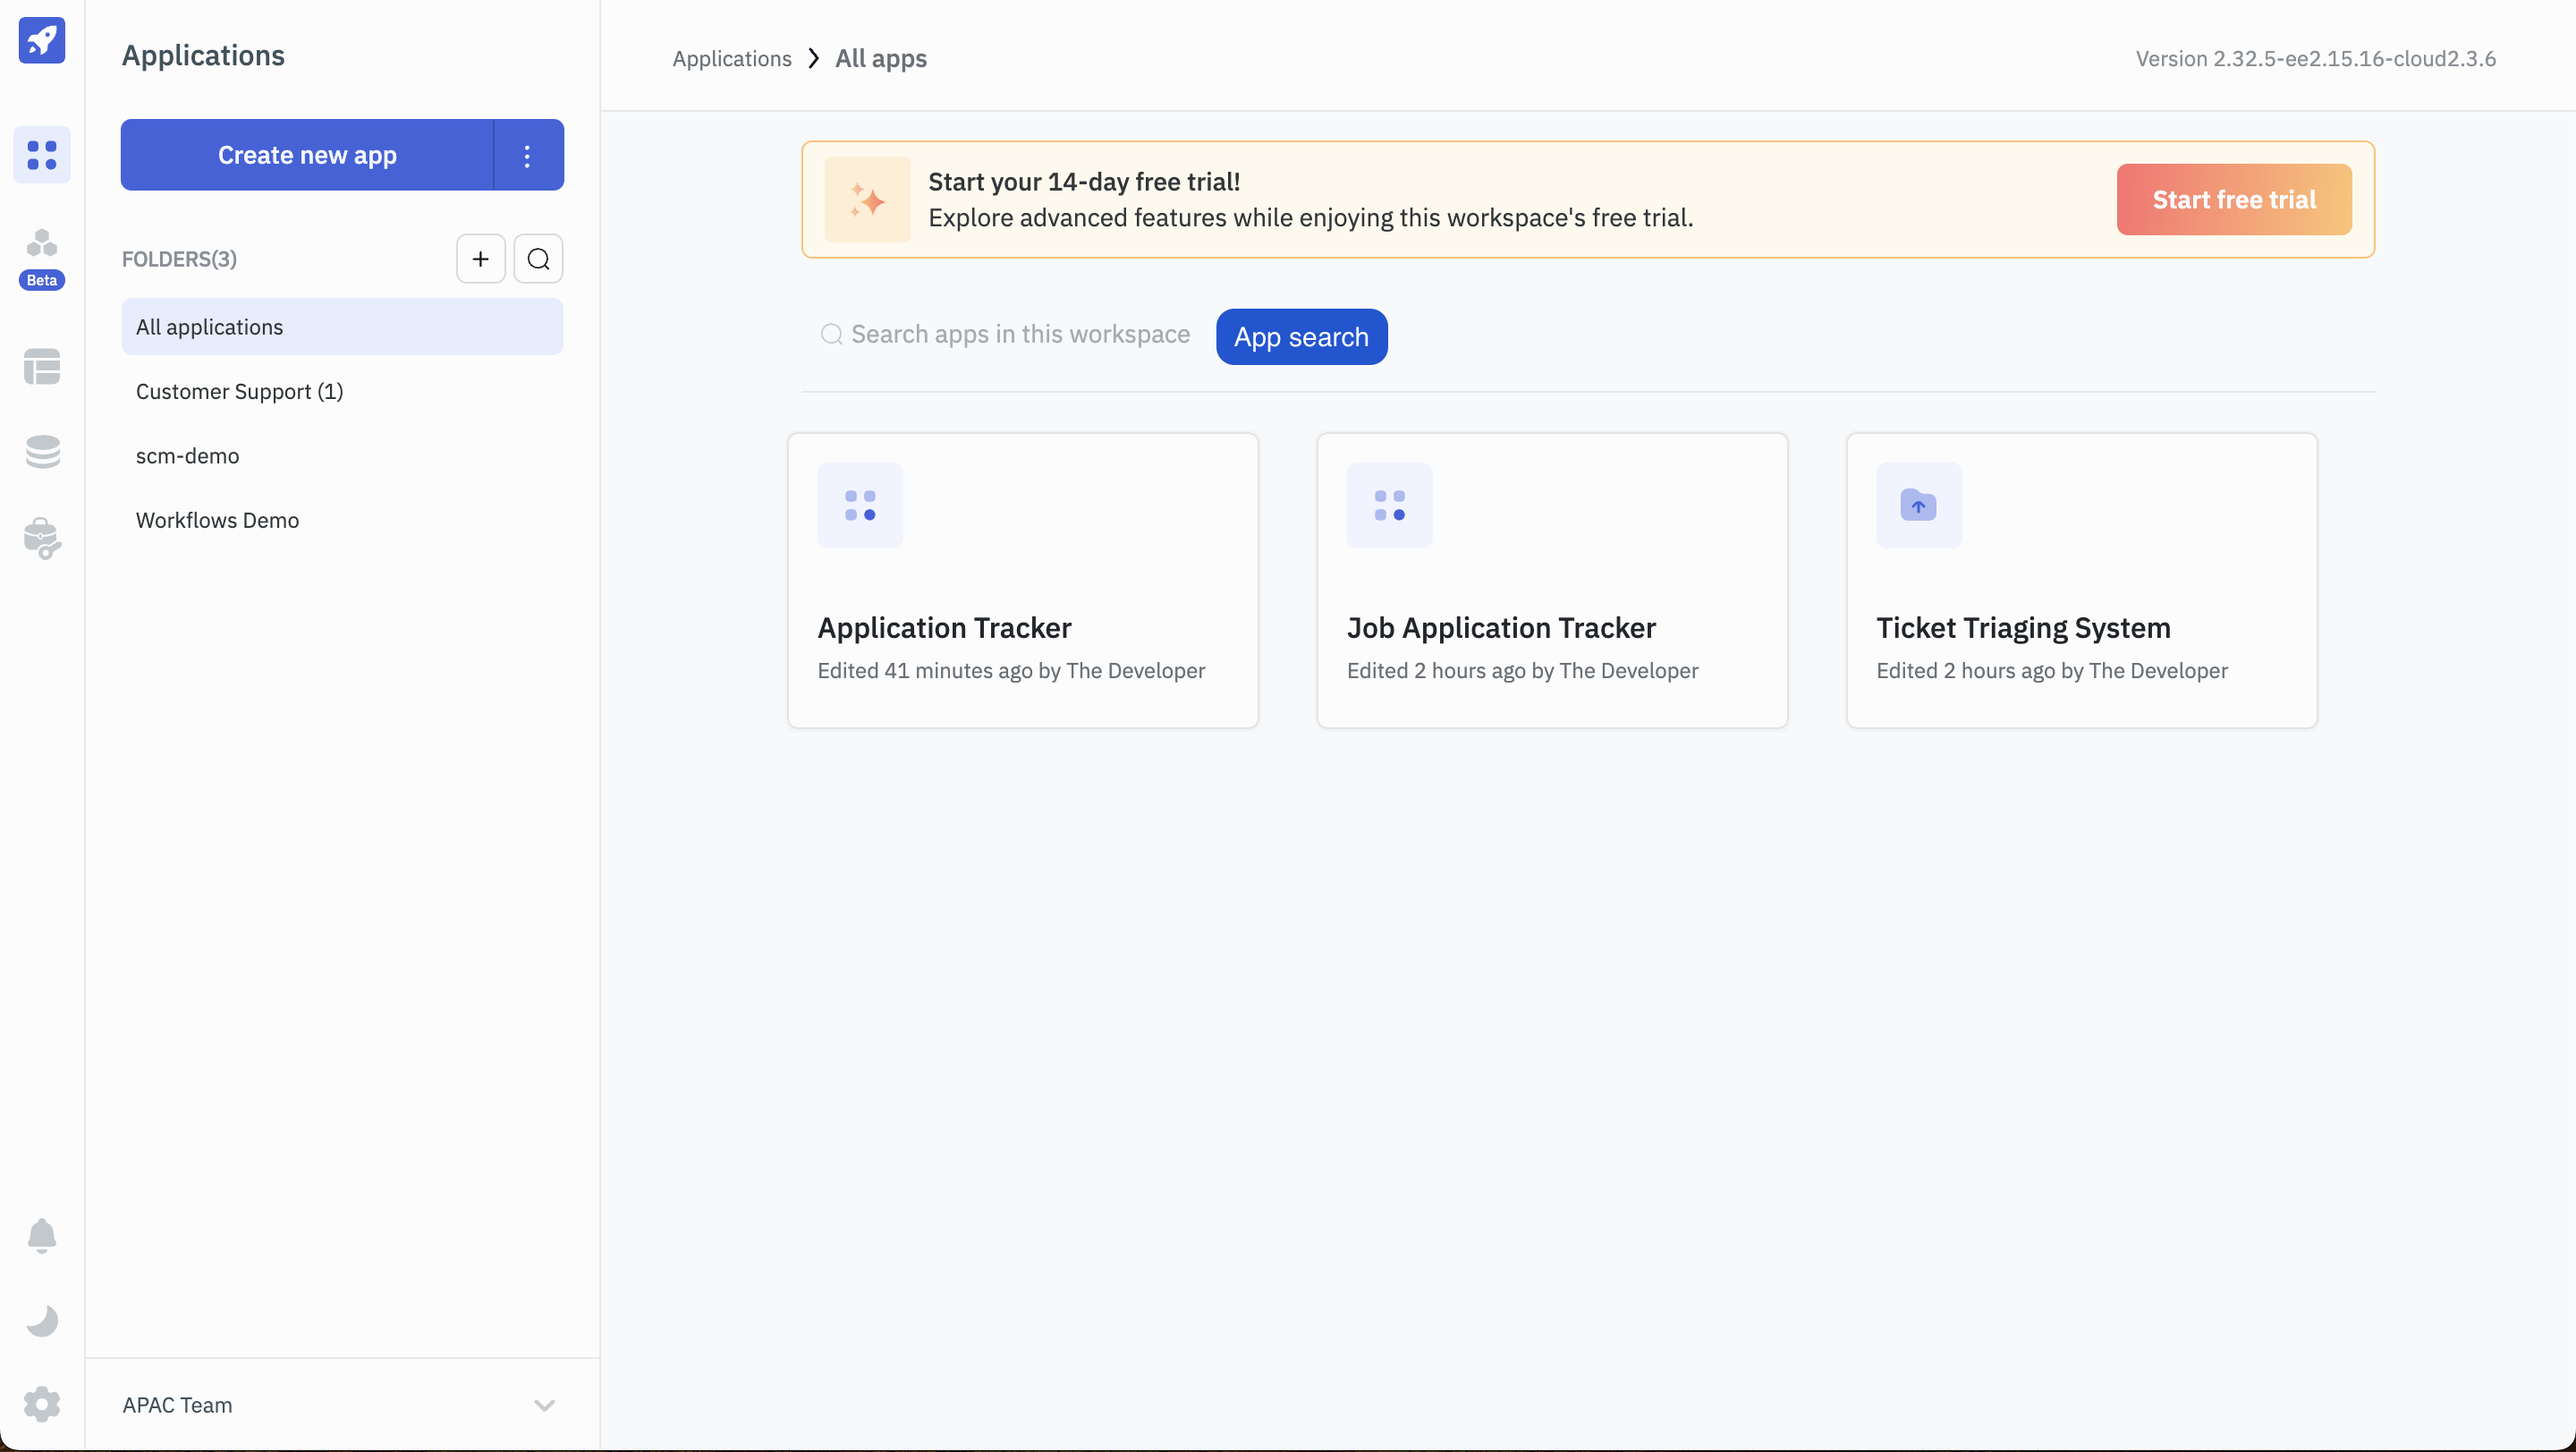Expand the three-dot menu on Create new app
This screenshot has height=1452, width=2576.
[527, 154]
